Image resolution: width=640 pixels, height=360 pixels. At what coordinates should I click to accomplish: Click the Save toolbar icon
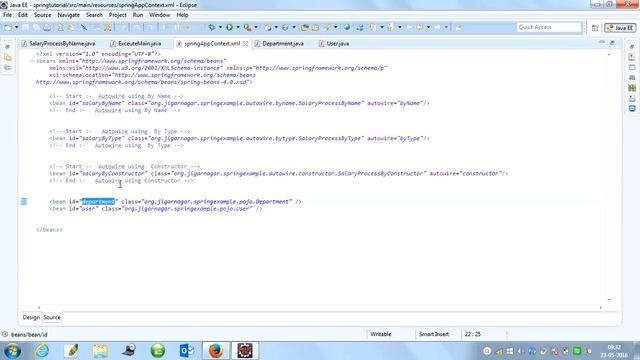click(x=26, y=27)
